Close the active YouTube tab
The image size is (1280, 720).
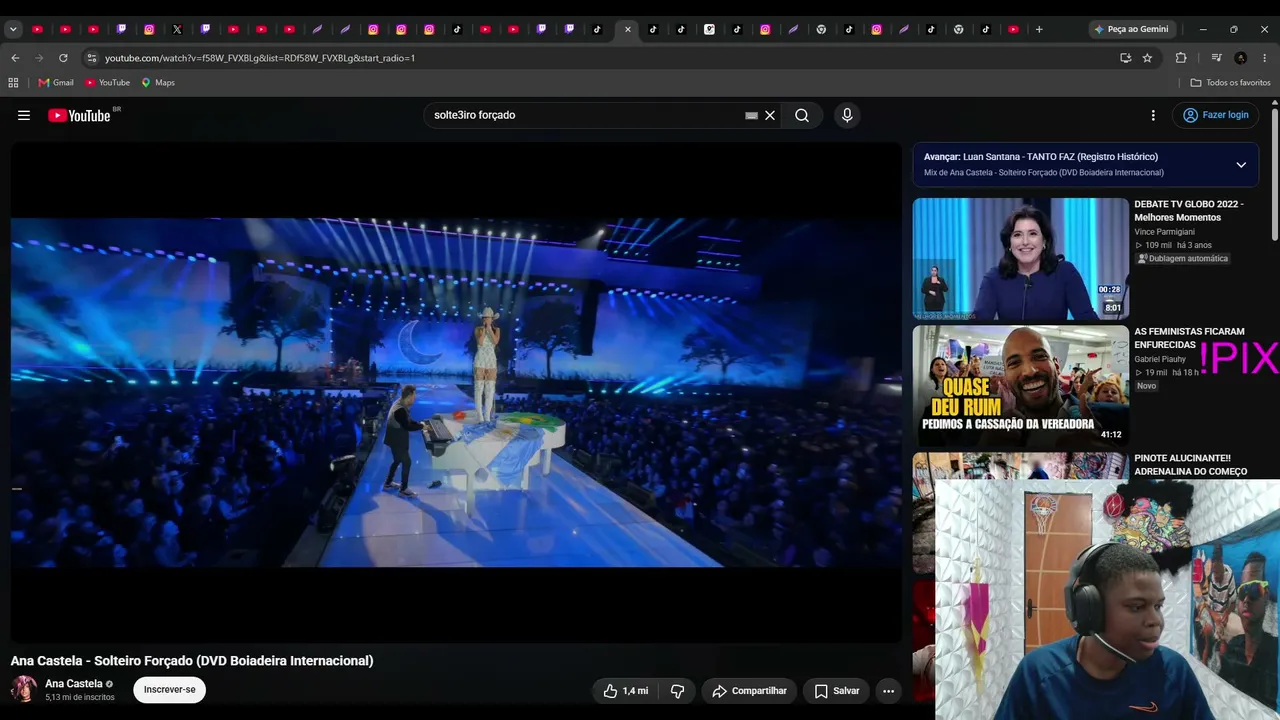click(x=627, y=29)
